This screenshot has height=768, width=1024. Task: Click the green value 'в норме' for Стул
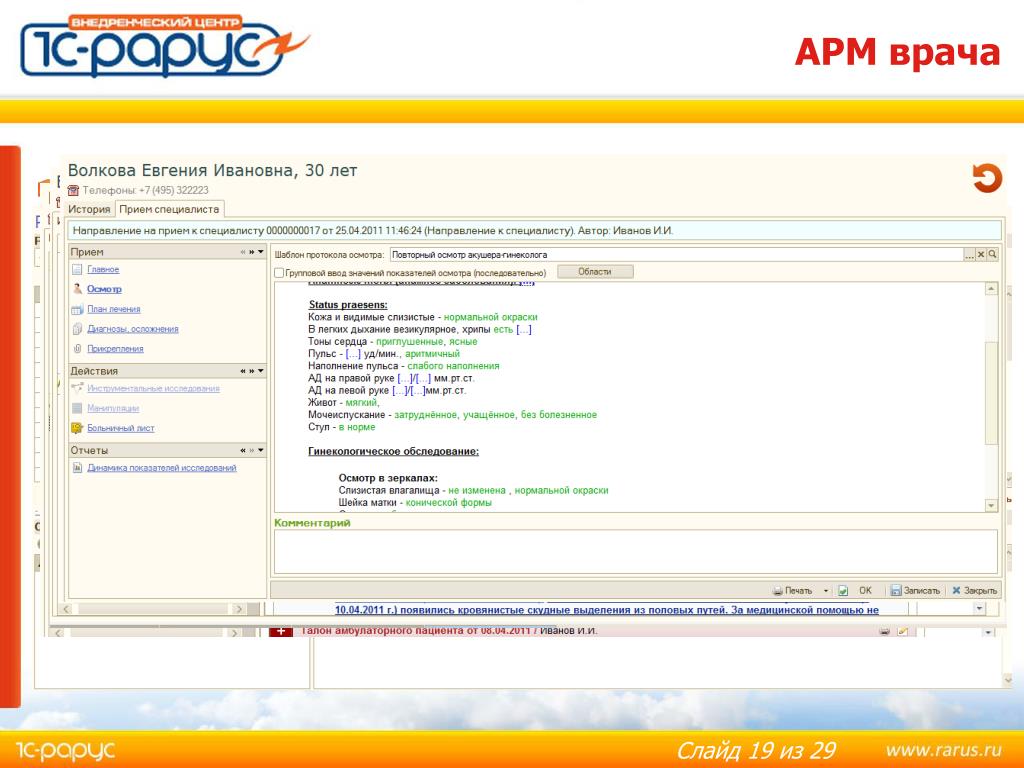[357, 427]
